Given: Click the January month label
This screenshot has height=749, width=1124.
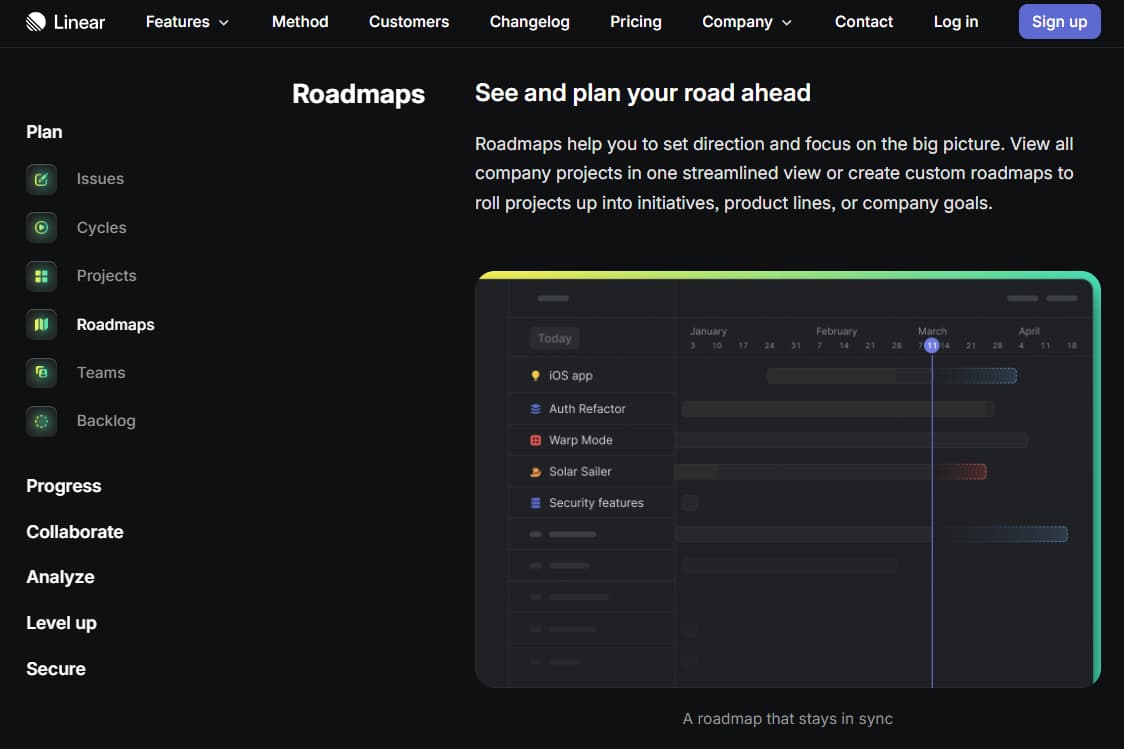Looking at the screenshot, I should coord(708,331).
